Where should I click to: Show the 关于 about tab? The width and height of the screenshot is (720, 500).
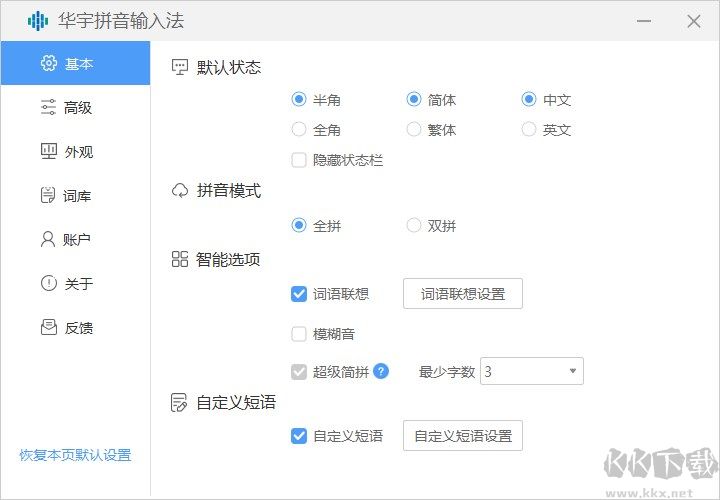click(75, 283)
